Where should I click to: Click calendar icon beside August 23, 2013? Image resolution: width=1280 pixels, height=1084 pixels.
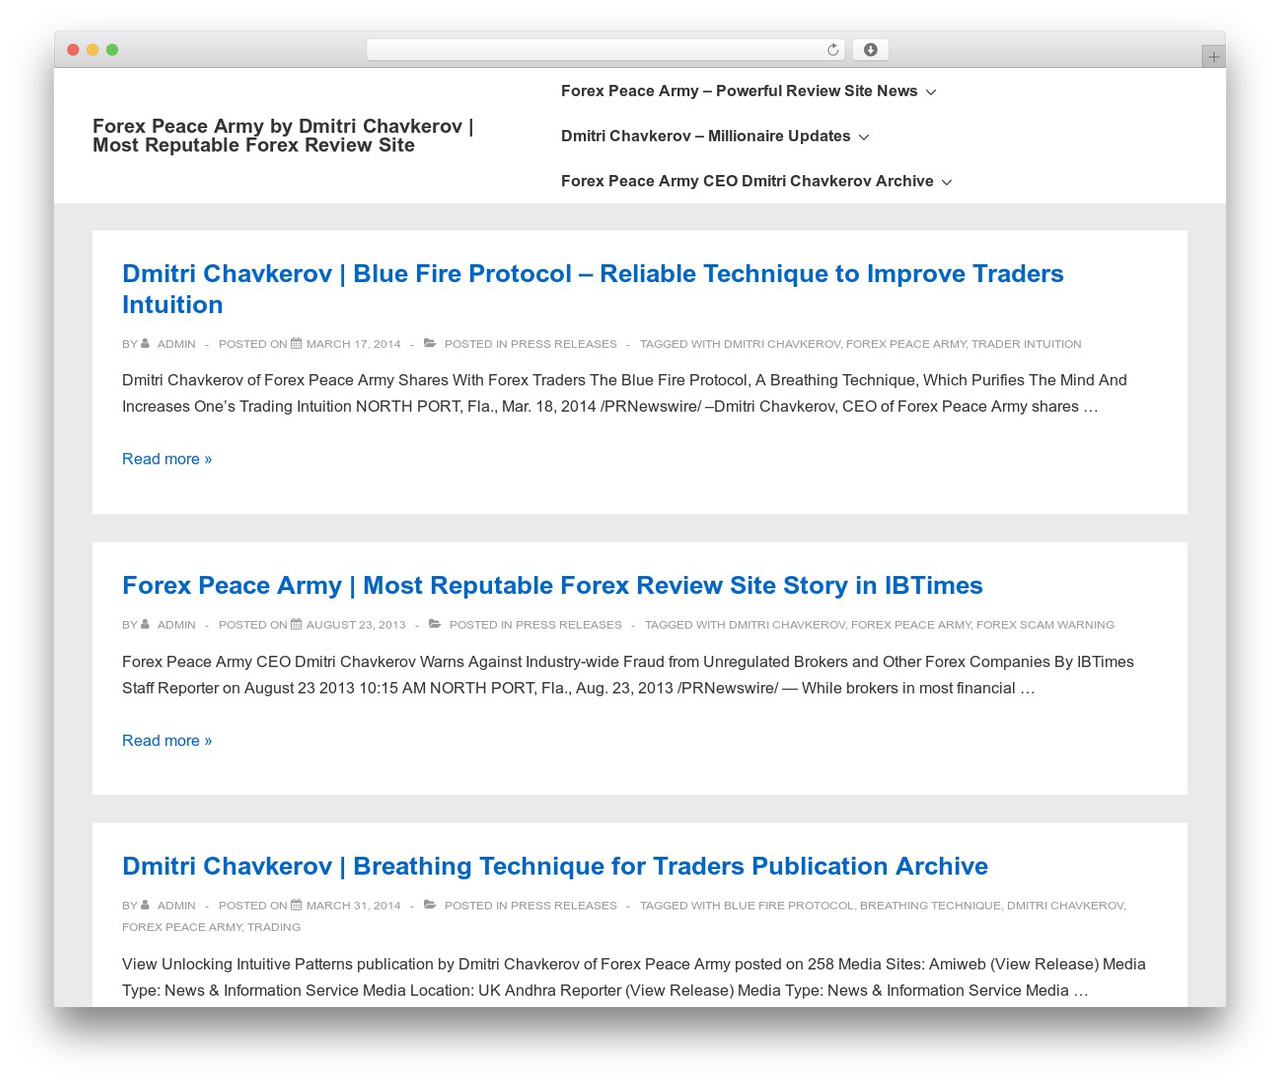click(x=296, y=624)
